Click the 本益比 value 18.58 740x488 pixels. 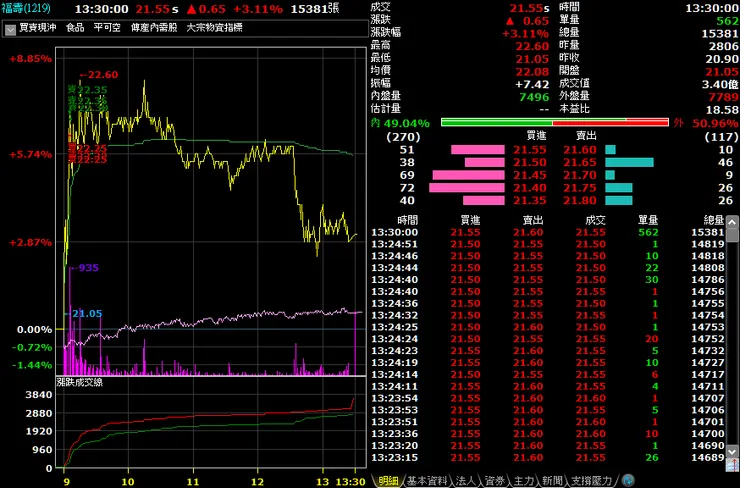722,110
